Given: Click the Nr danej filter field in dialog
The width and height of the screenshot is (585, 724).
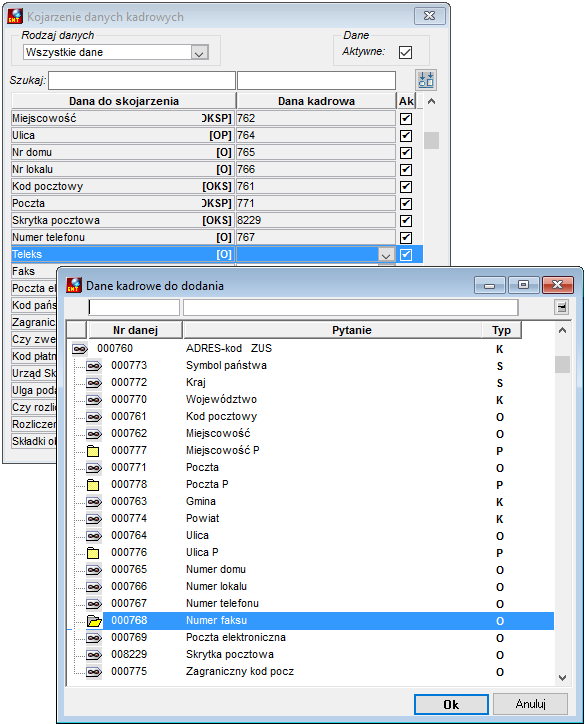Looking at the screenshot, I should (134, 308).
